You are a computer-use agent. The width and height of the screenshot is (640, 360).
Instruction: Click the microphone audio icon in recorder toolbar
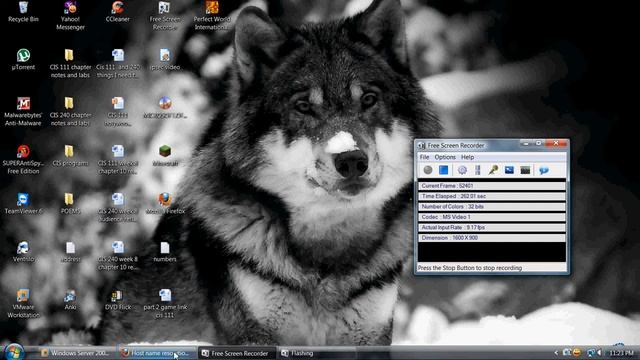(x=493, y=170)
